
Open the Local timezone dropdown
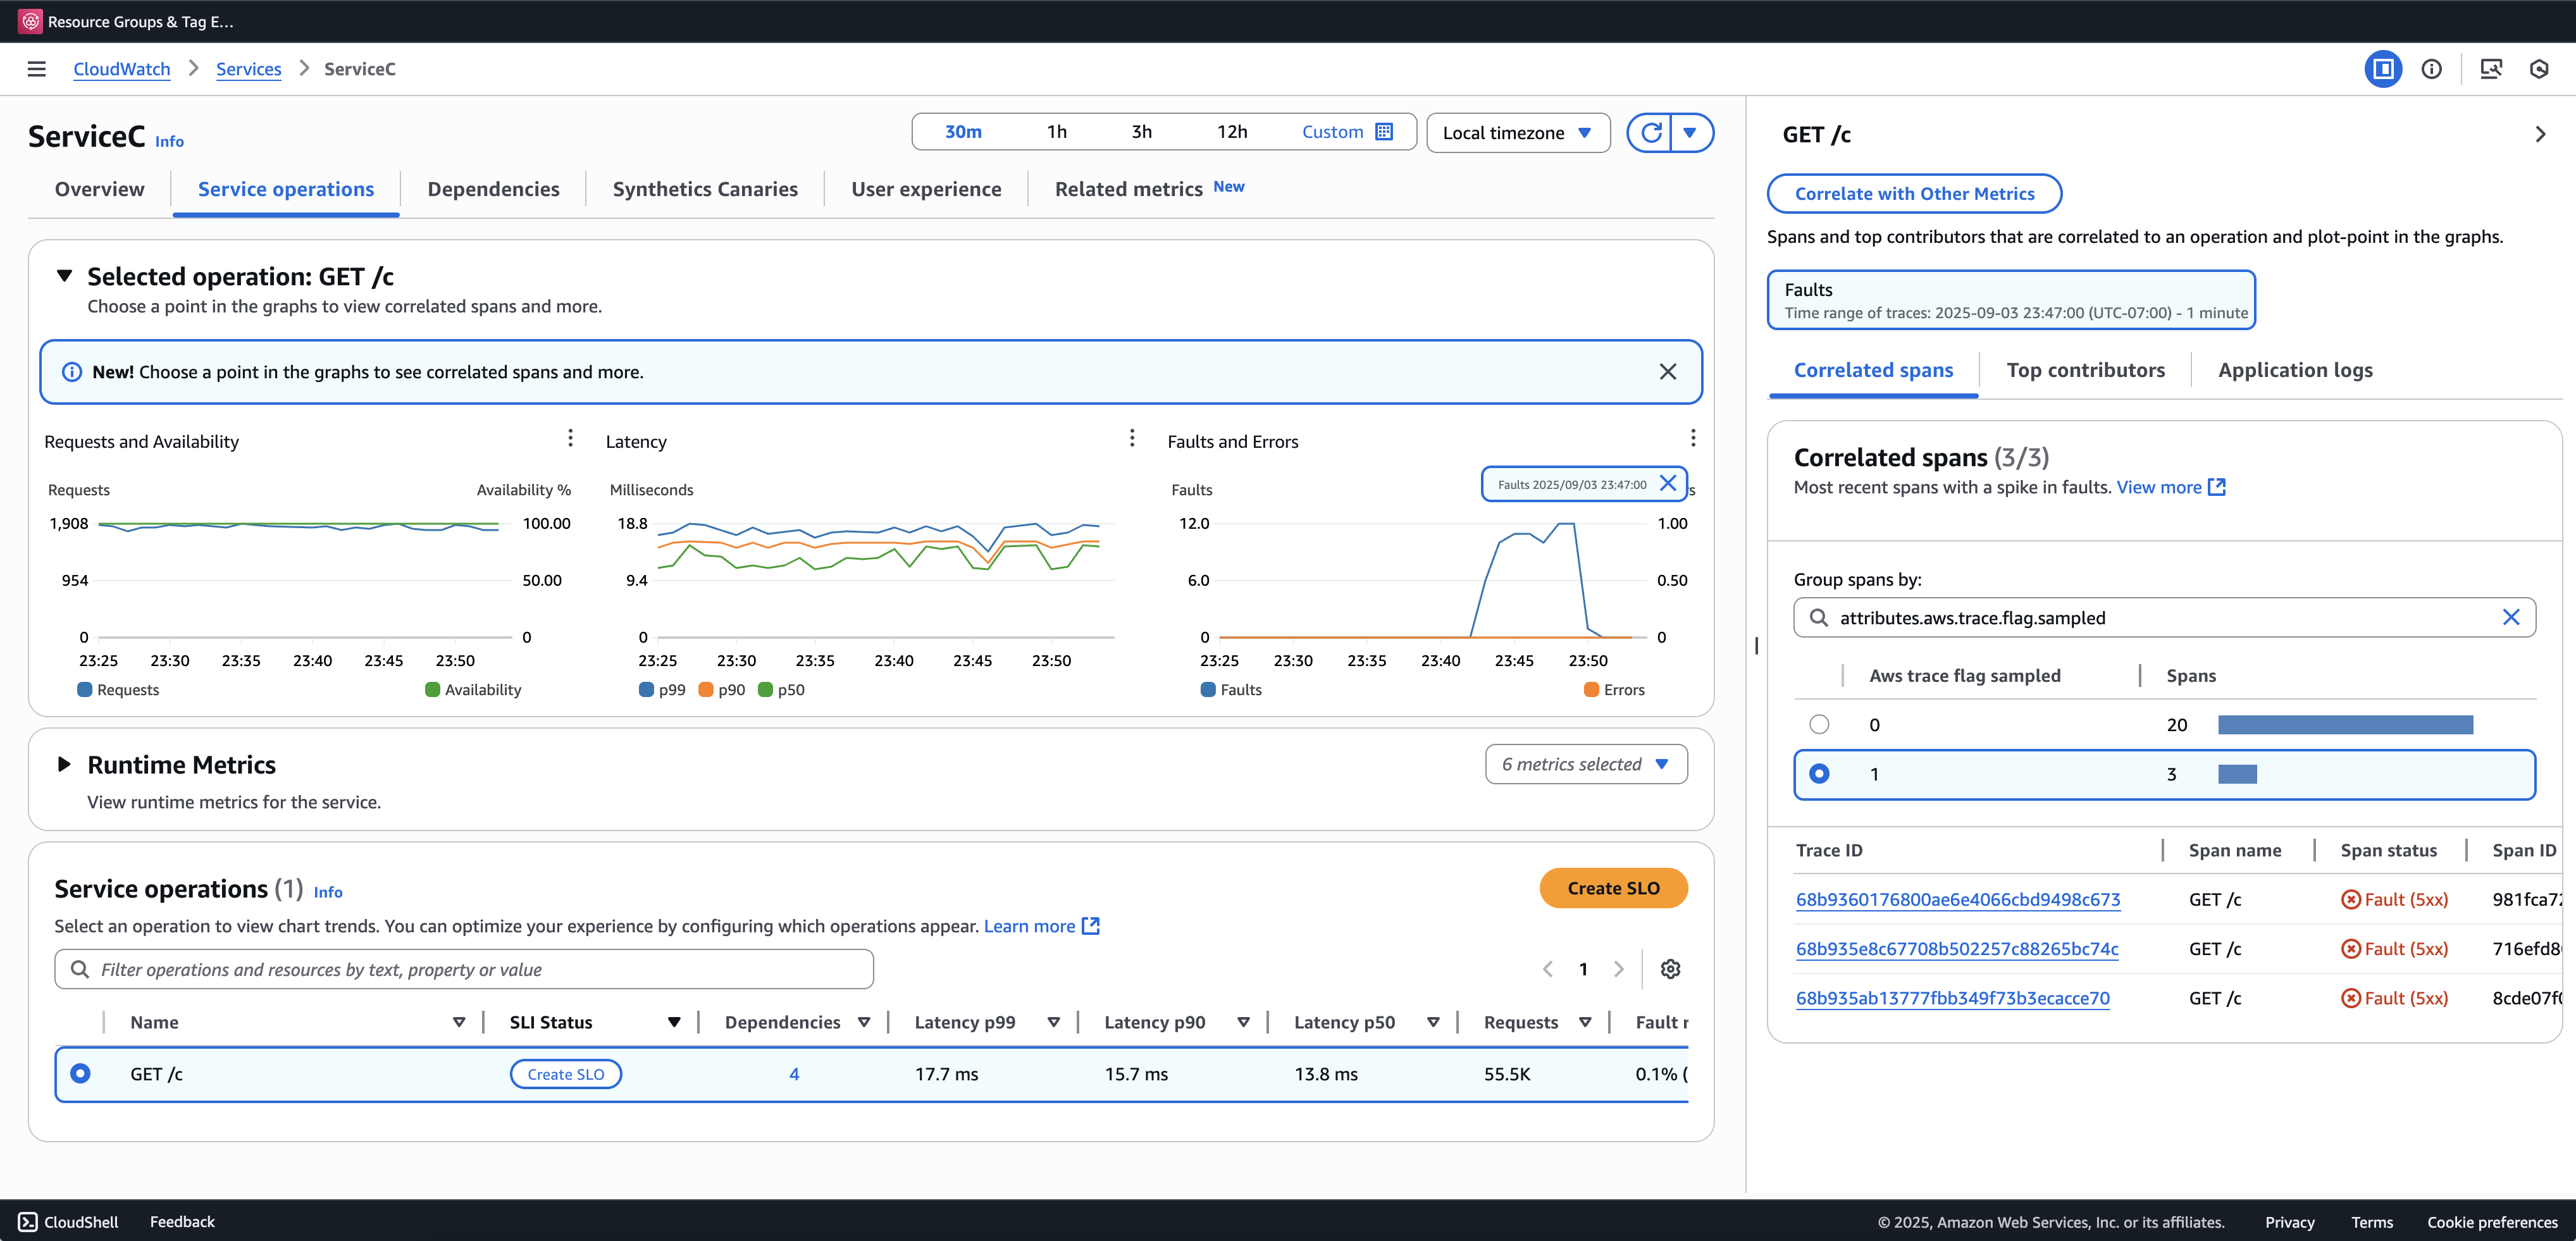1517,133
